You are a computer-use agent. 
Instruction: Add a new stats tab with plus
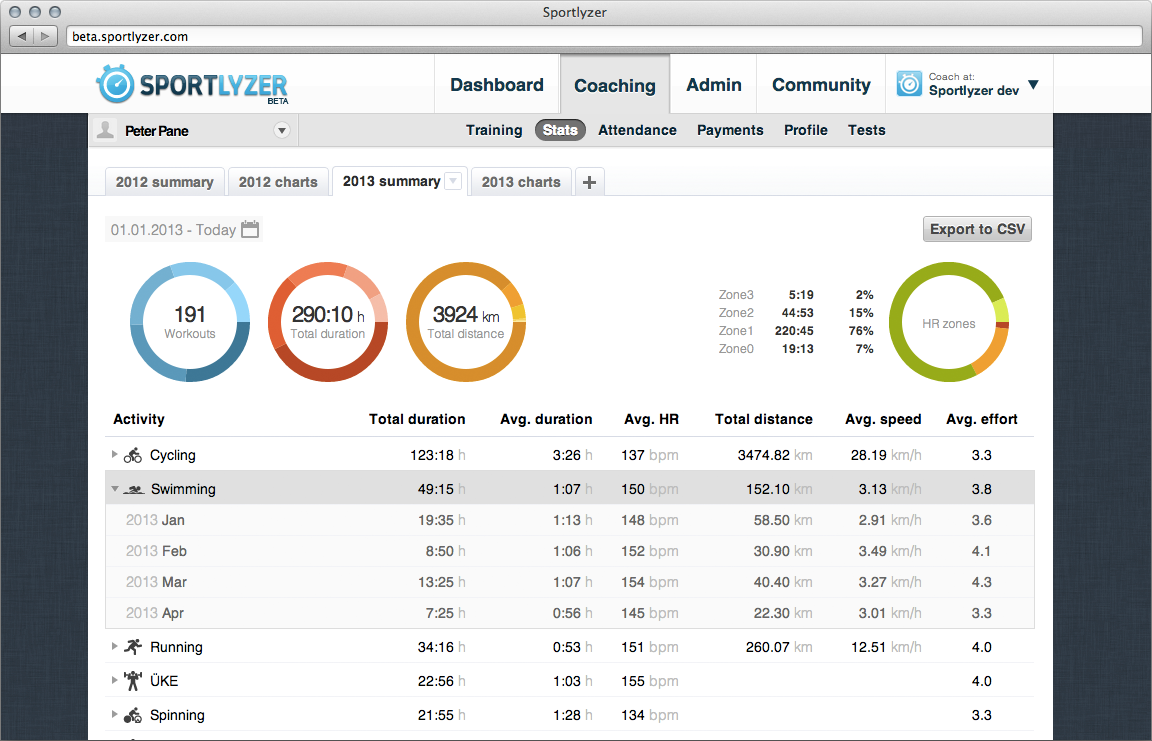(x=589, y=182)
